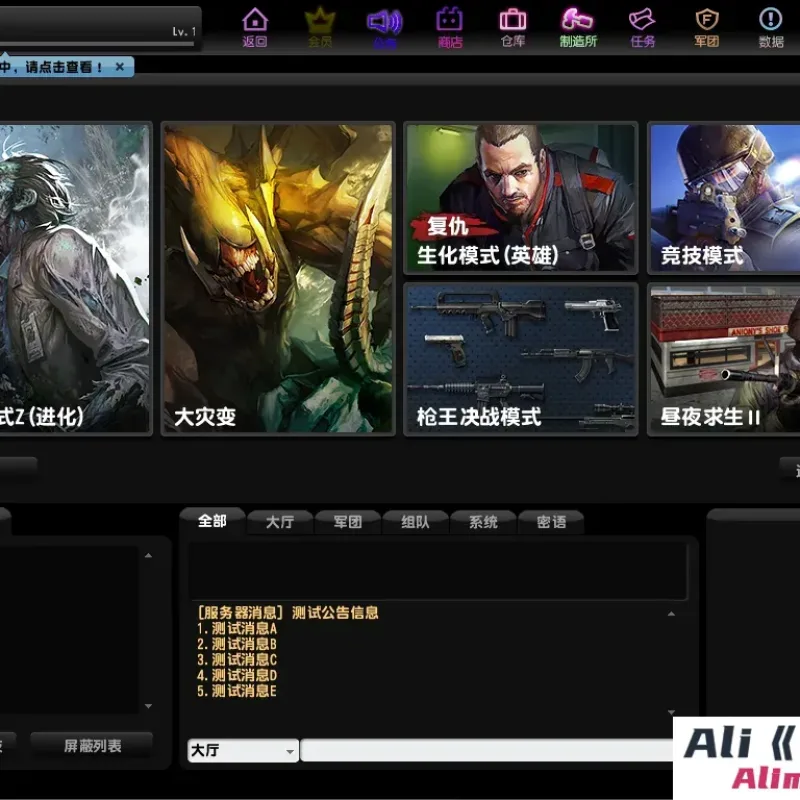Click the up arrow of the left list scrollbar
This screenshot has width=800, height=800.
(x=148, y=555)
